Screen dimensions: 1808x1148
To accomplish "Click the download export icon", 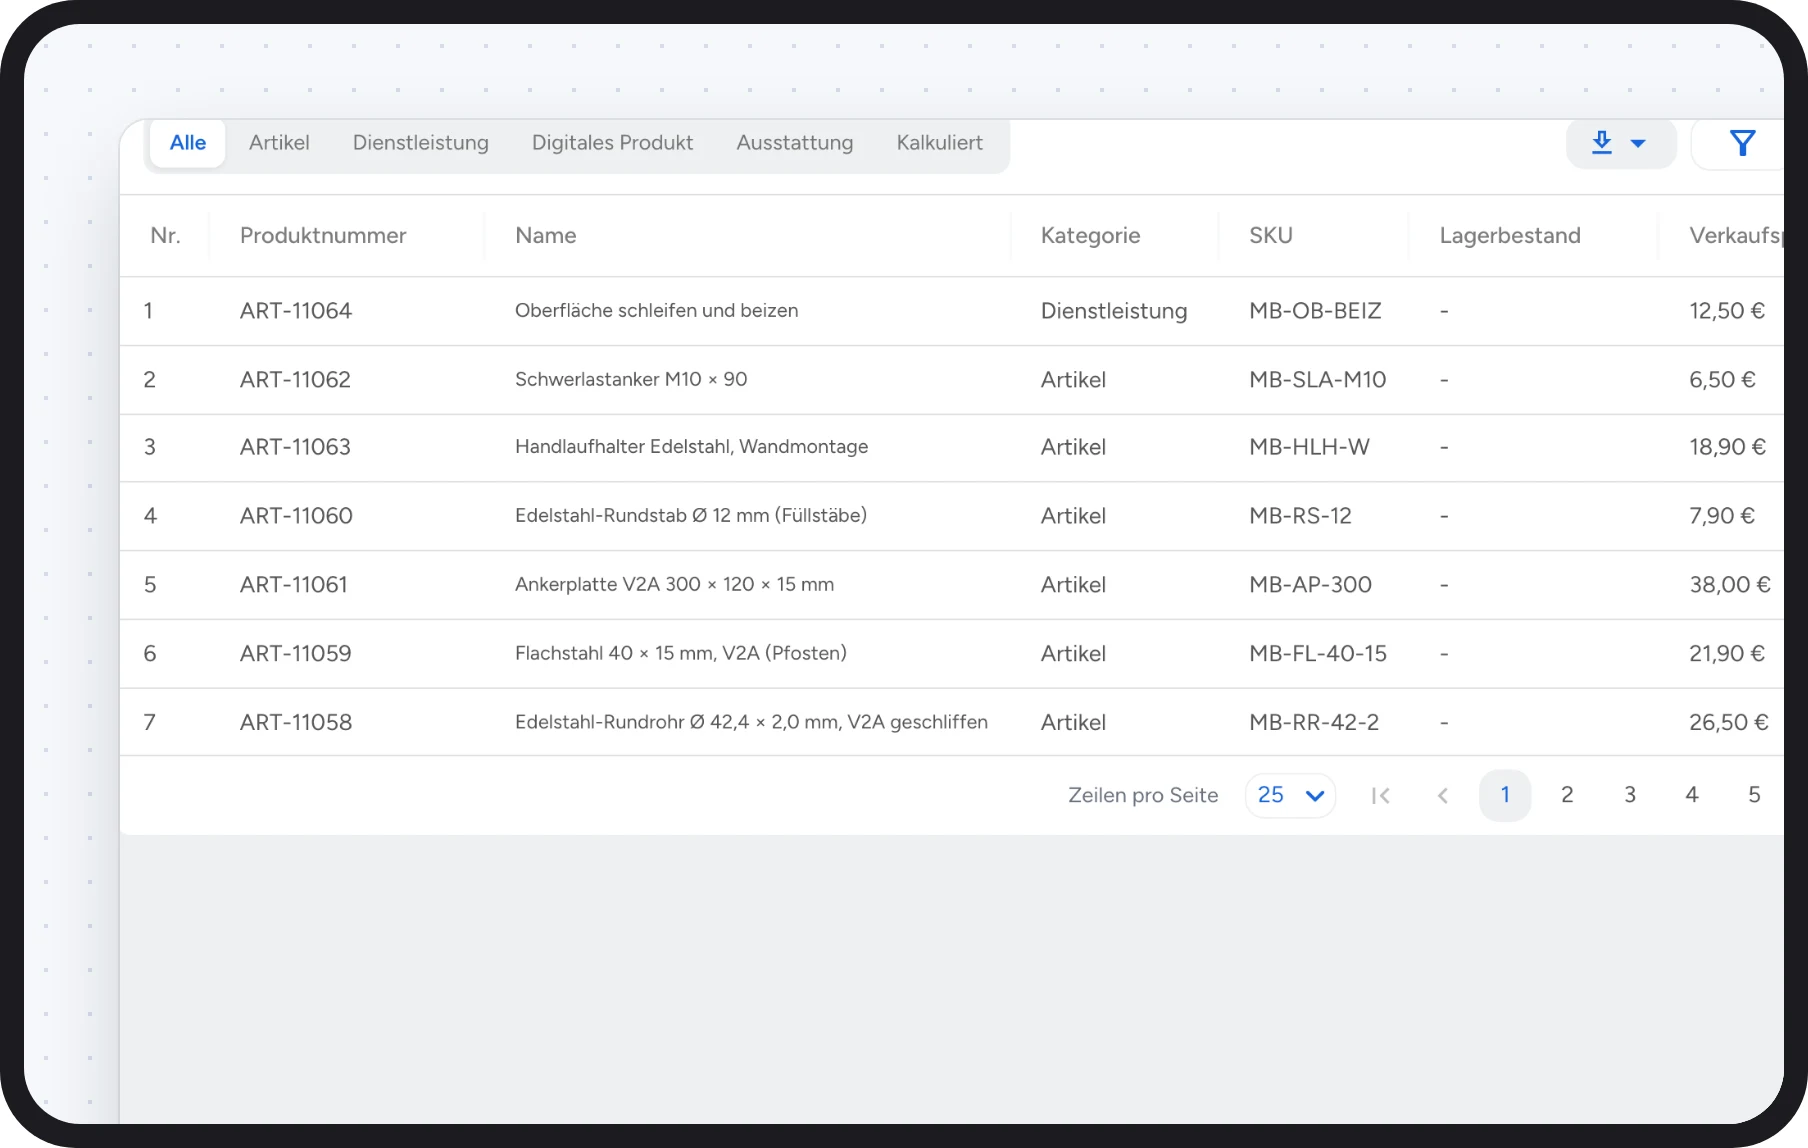I will click(x=1602, y=143).
